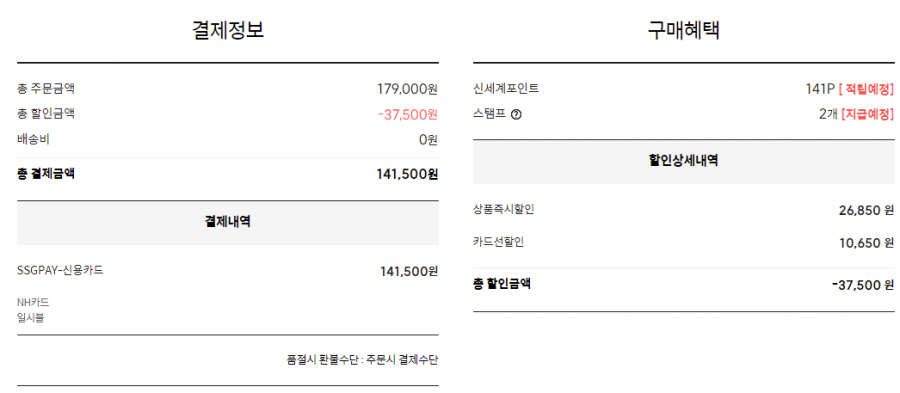Click the 141P points value

tap(819, 90)
